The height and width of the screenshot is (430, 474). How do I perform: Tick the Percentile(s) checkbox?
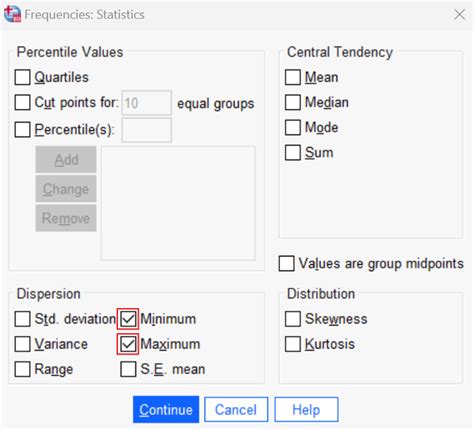point(22,129)
